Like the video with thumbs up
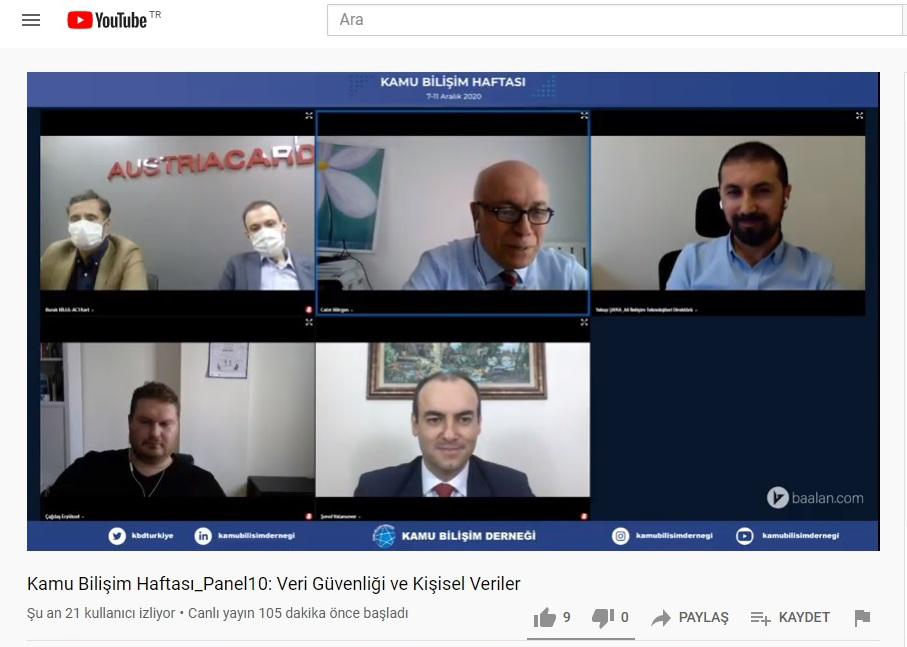 [x=545, y=618]
